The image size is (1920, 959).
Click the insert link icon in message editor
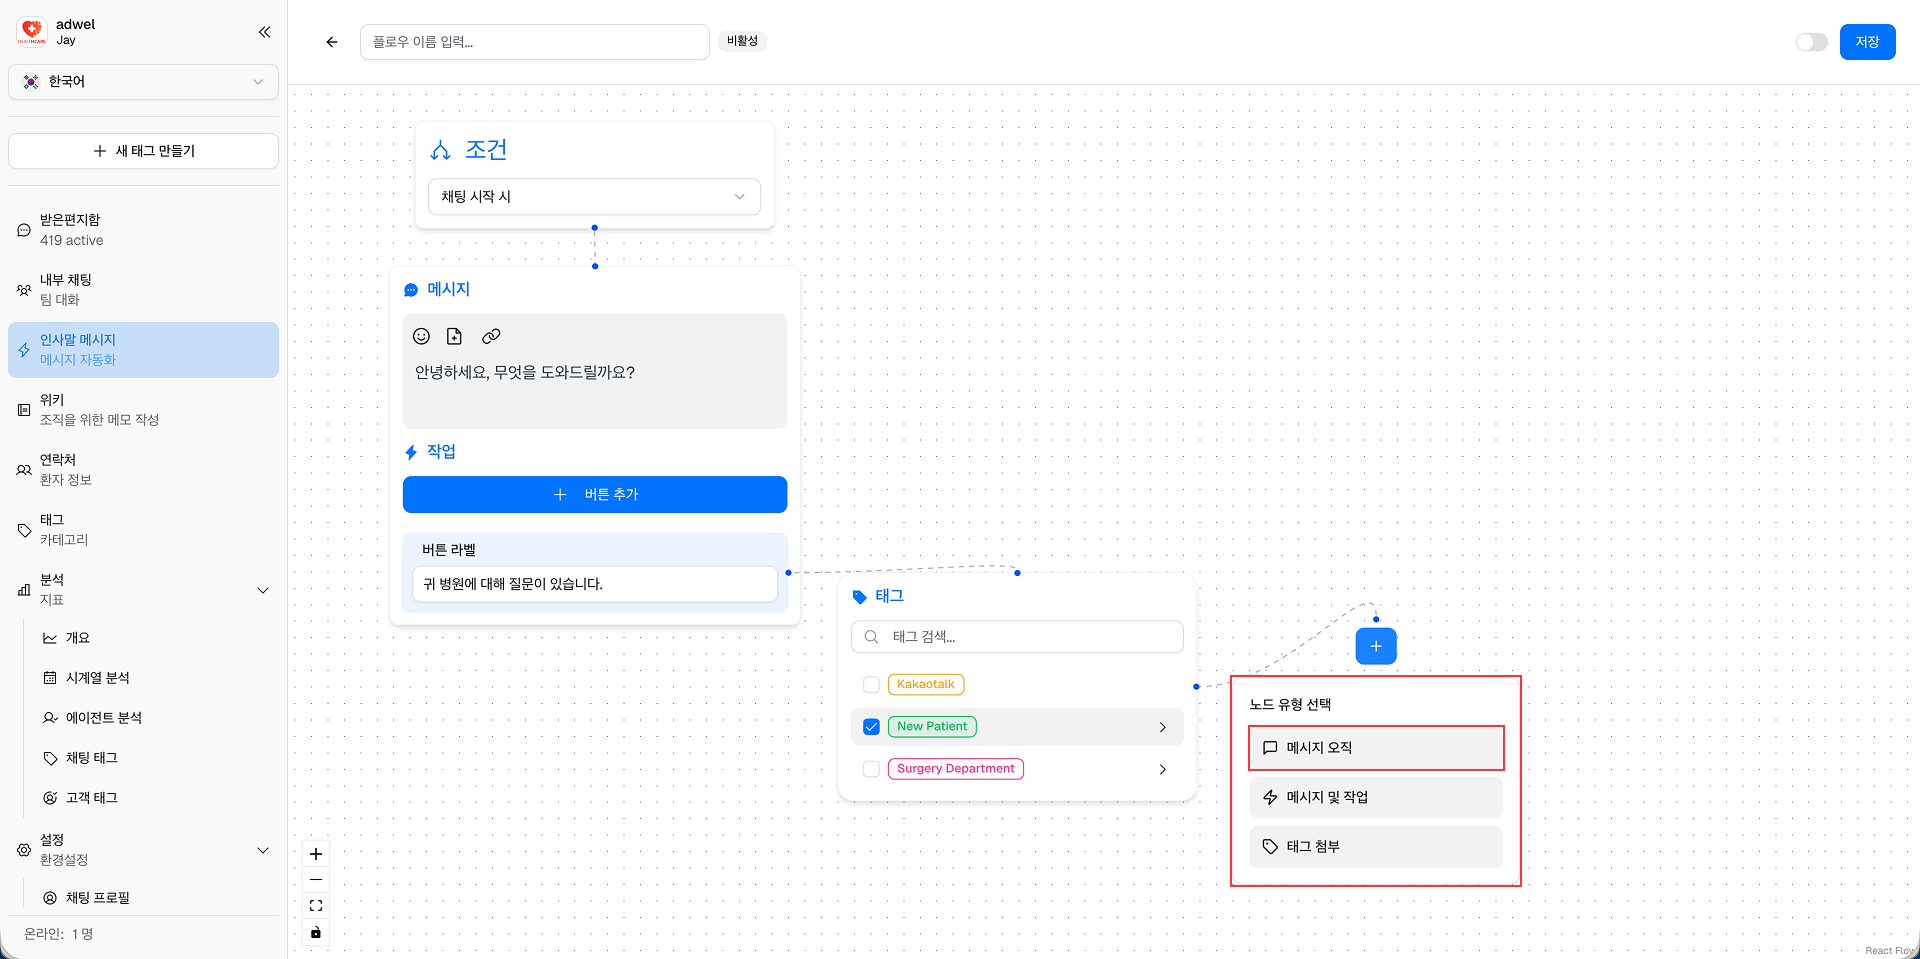491,336
